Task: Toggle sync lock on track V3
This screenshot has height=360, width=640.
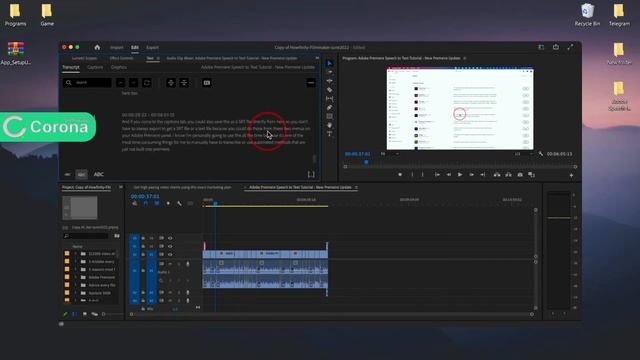Action: tap(162, 238)
